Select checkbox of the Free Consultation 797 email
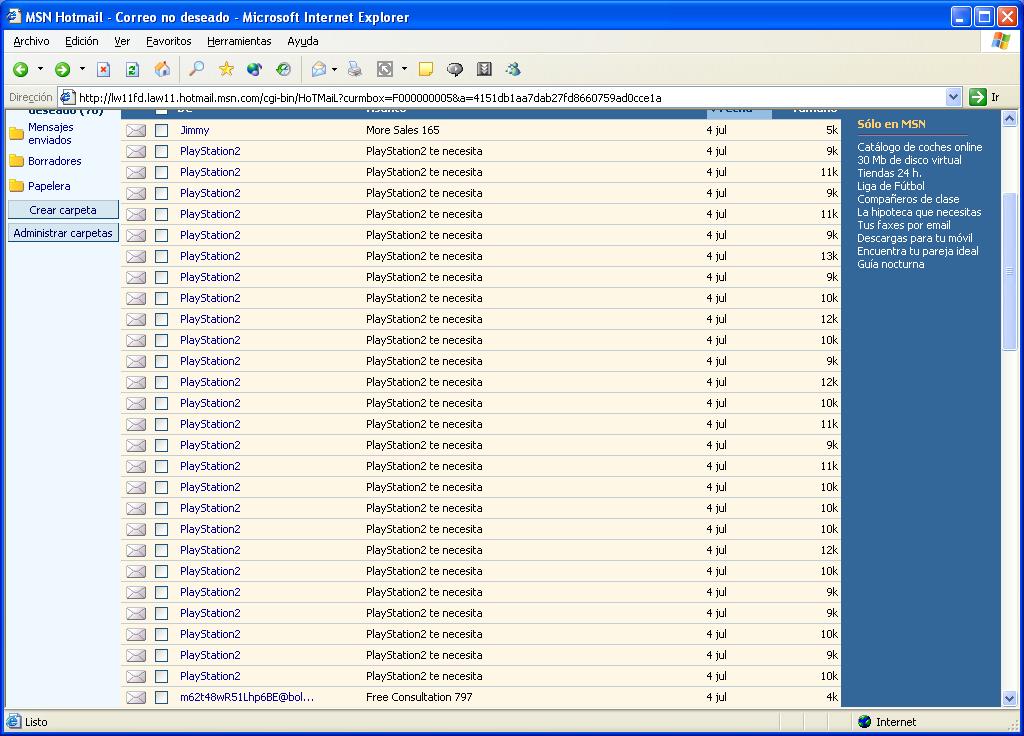Image resolution: width=1024 pixels, height=736 pixels. tap(161, 697)
